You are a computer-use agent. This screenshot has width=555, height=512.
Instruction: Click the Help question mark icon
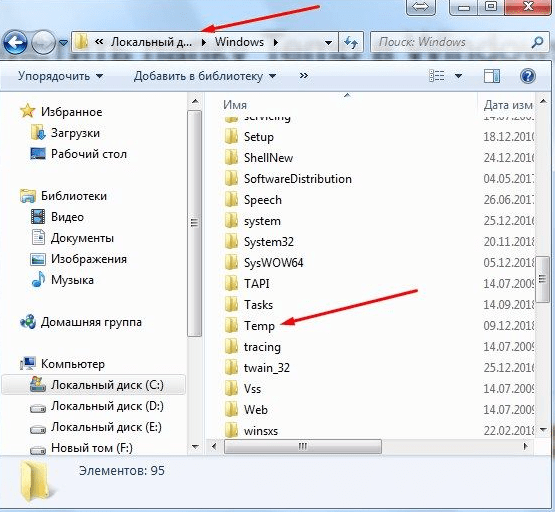click(527, 76)
